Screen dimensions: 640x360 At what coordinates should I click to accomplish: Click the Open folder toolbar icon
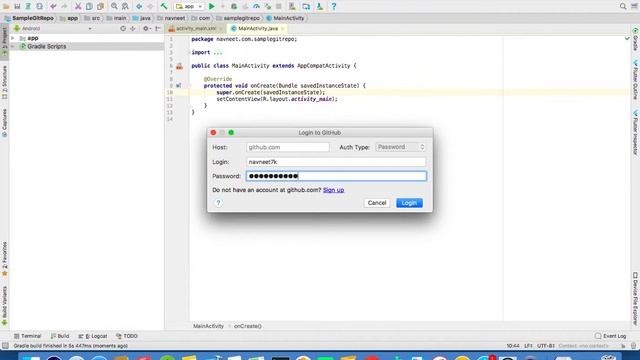(6, 6)
